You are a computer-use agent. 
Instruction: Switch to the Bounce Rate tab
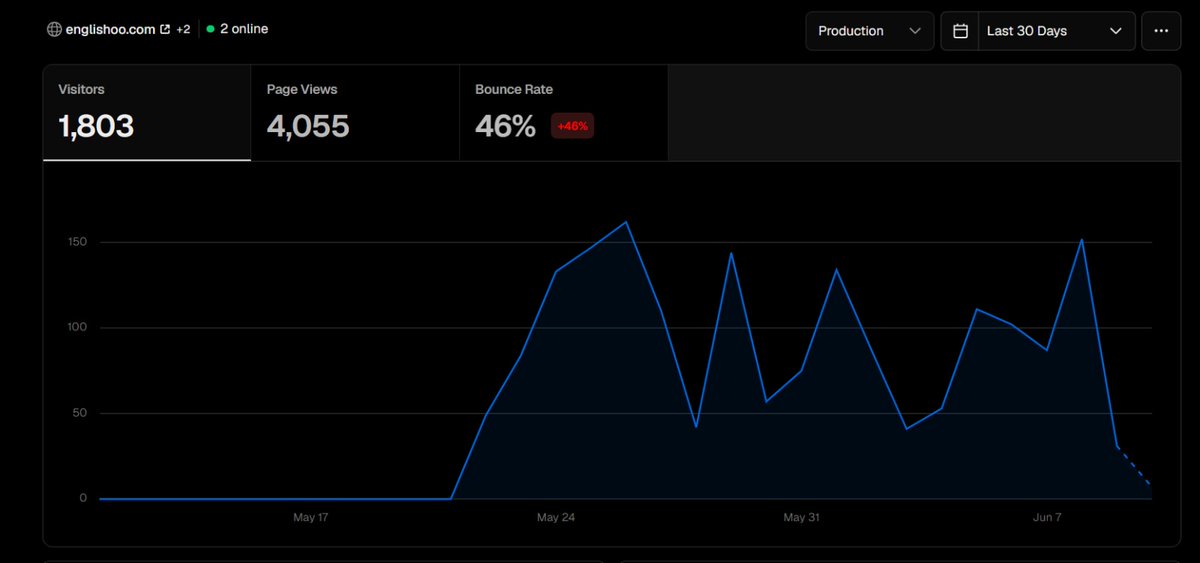564,113
